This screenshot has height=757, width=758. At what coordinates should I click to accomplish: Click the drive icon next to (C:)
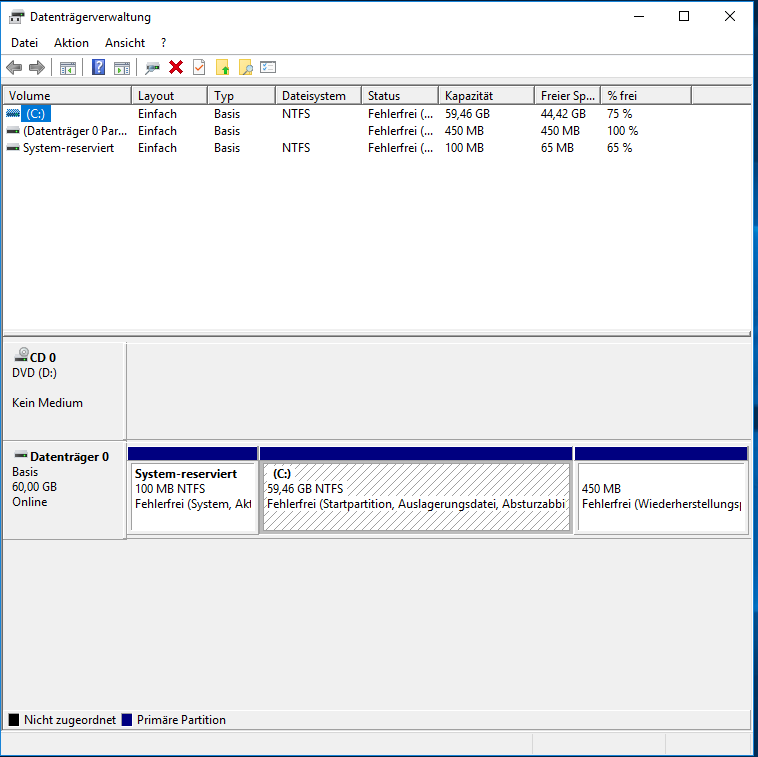[x=13, y=114]
